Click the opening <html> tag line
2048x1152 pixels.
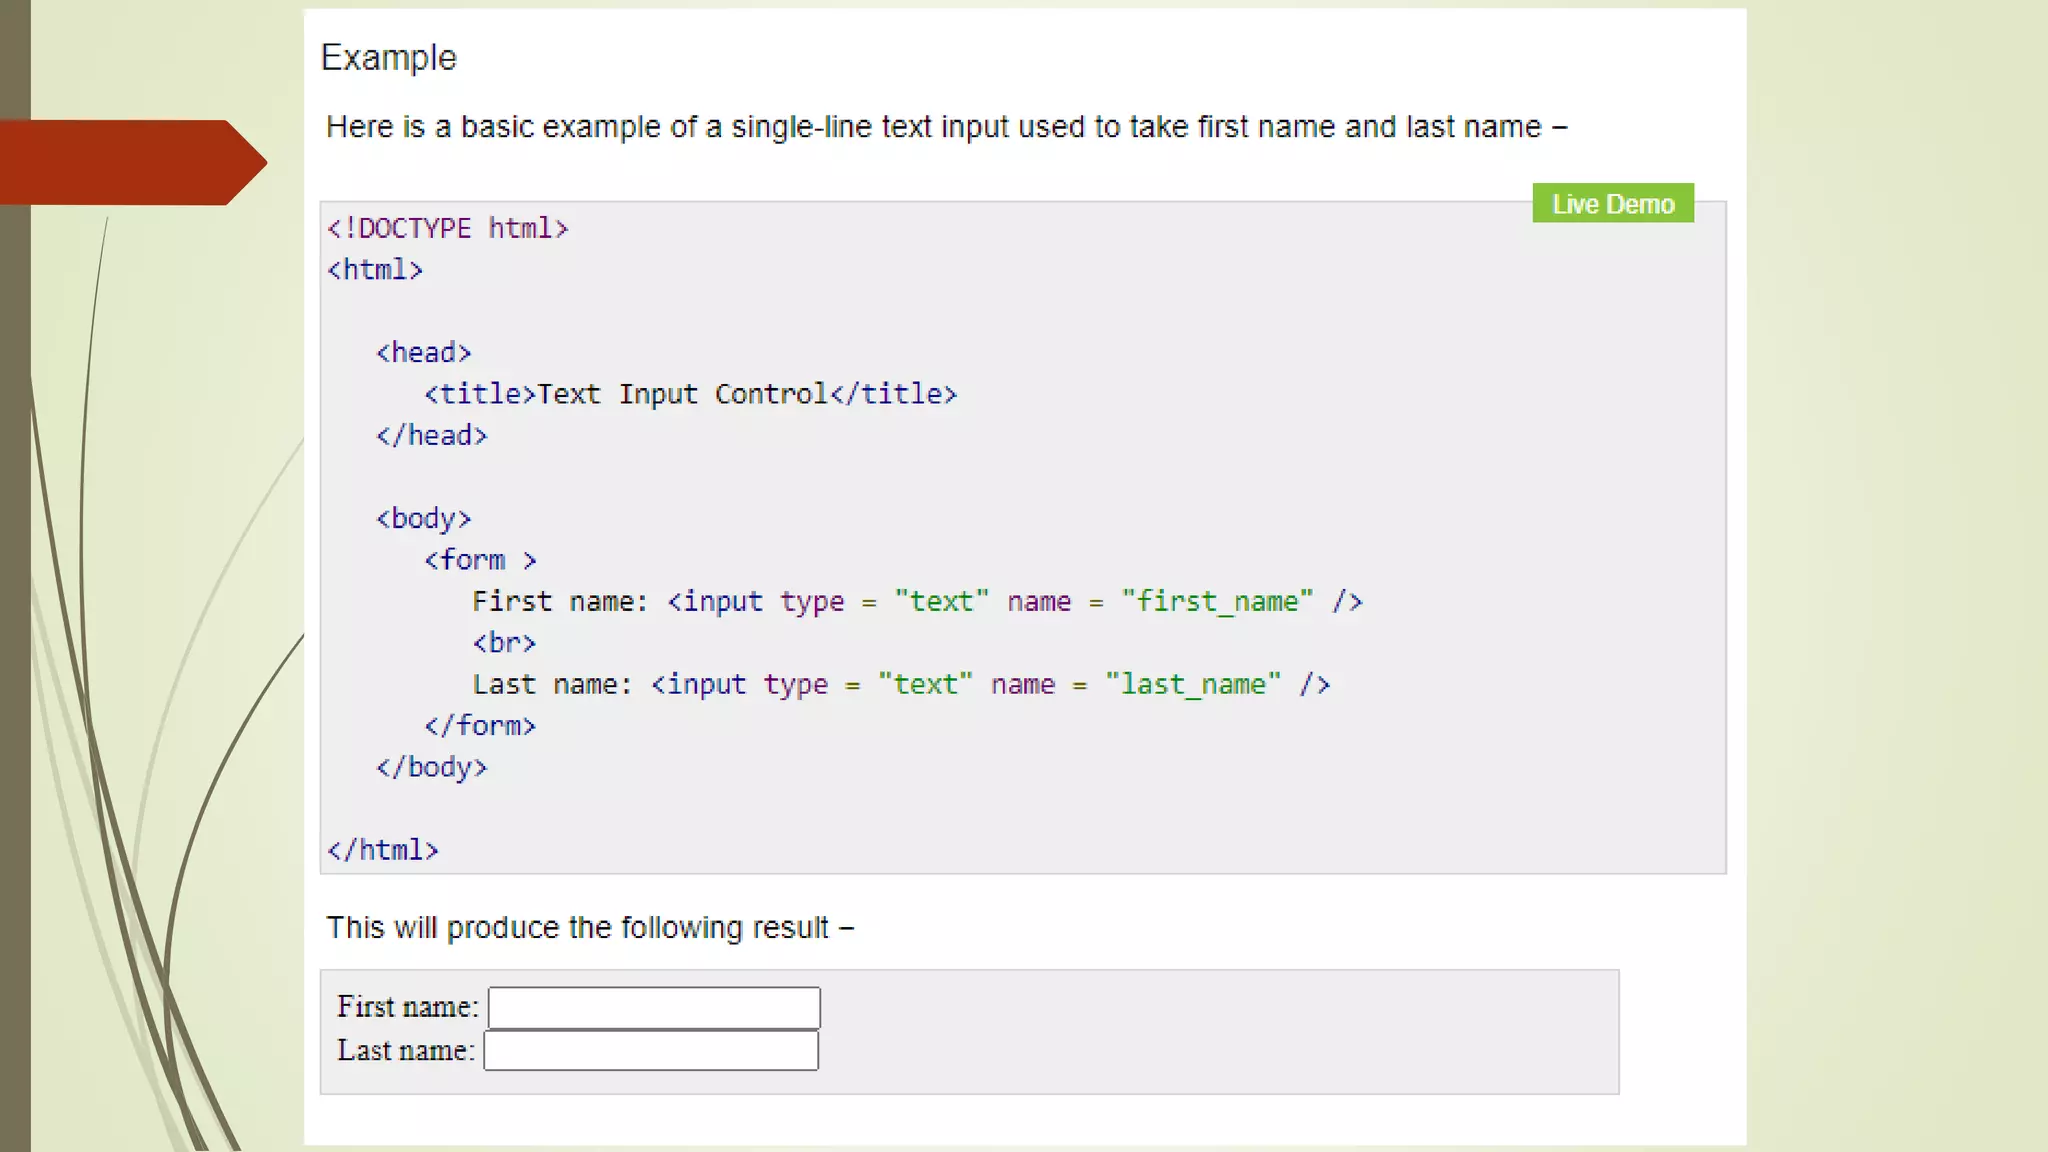click(x=375, y=270)
